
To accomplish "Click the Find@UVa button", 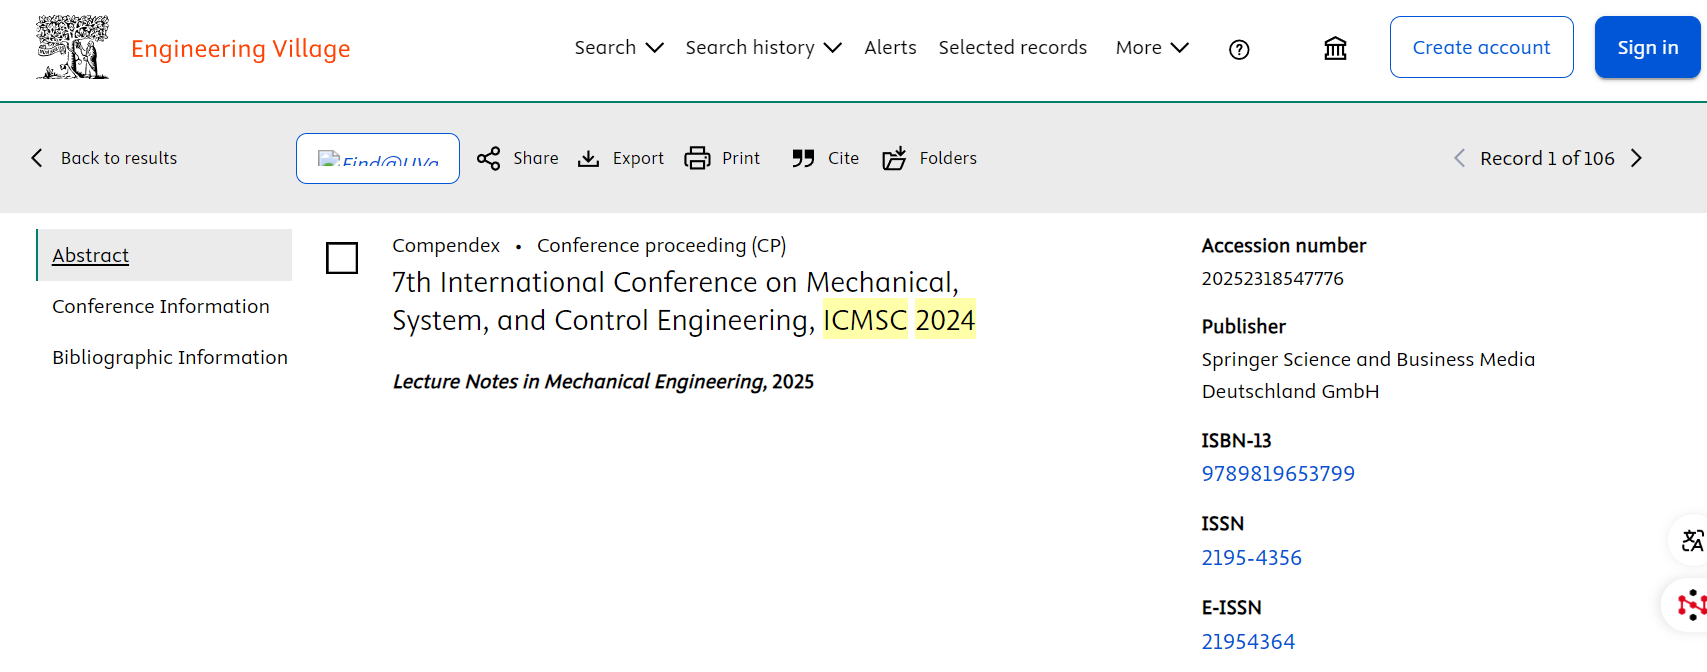I will (378, 158).
